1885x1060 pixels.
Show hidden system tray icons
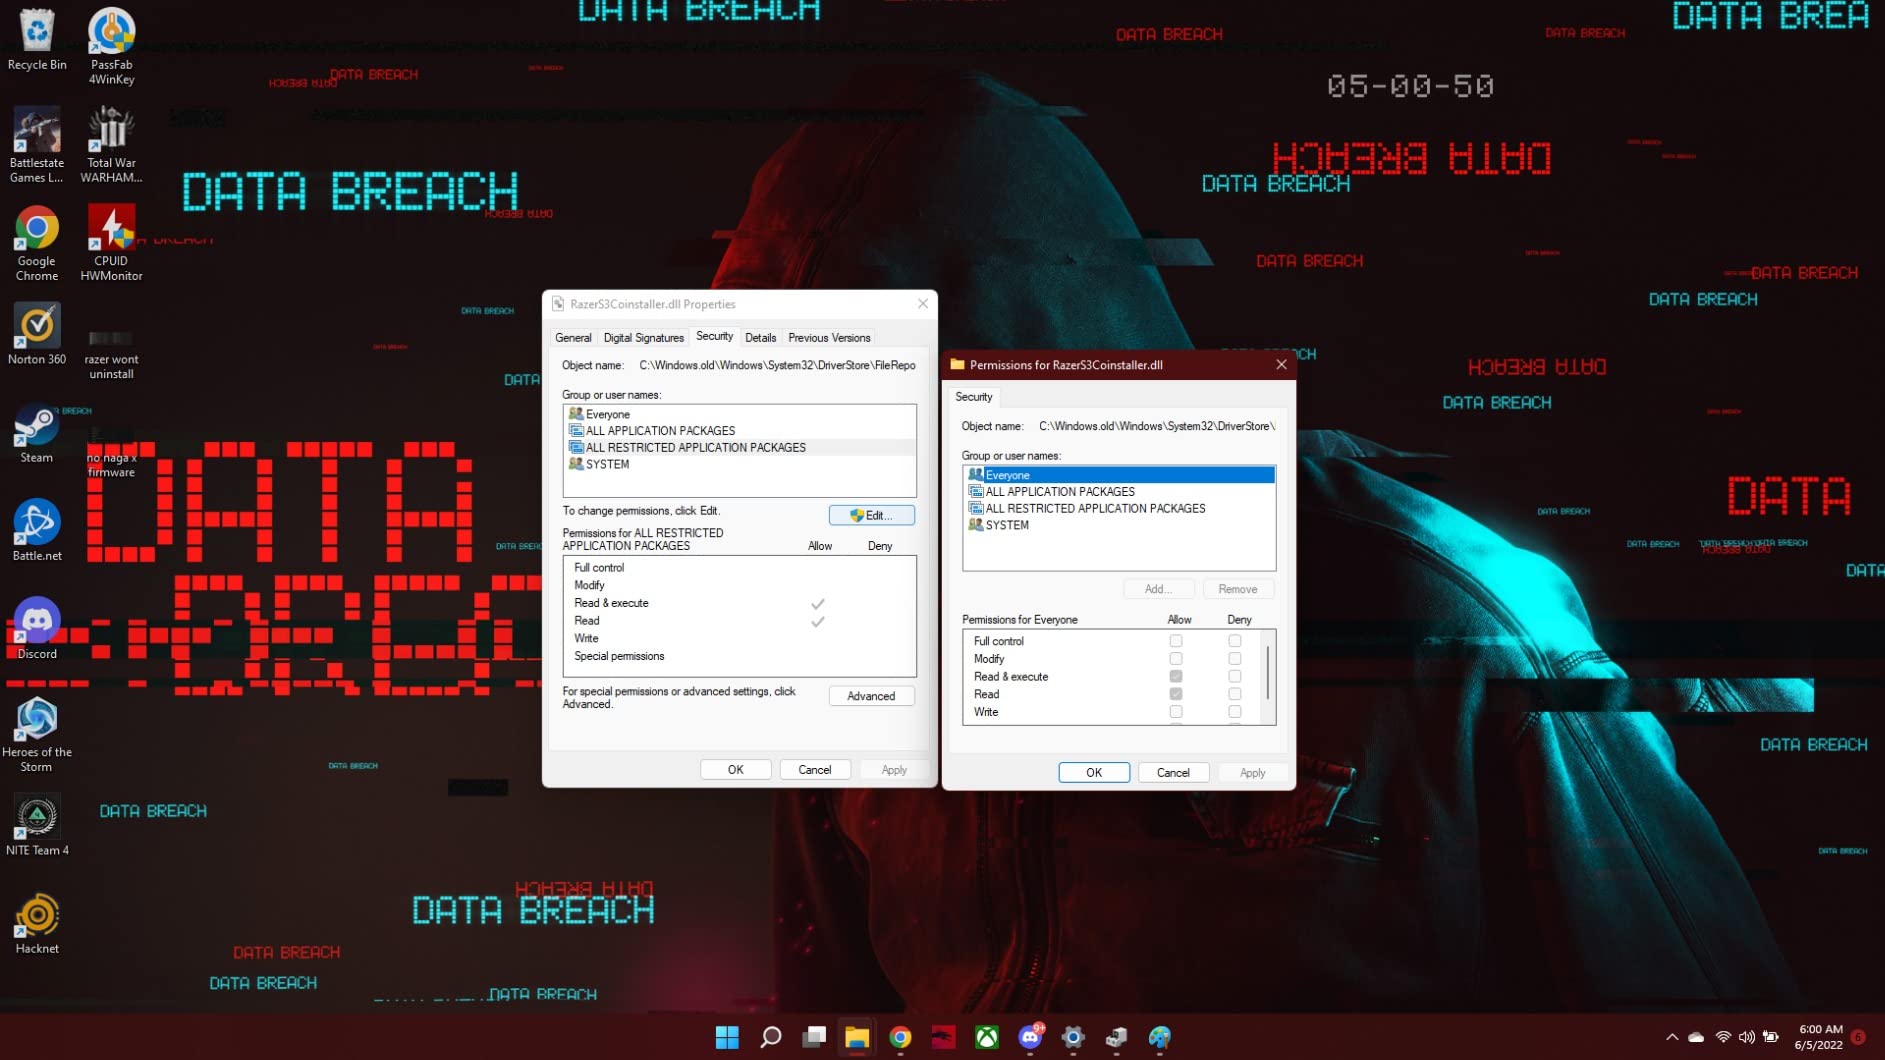point(1672,1037)
